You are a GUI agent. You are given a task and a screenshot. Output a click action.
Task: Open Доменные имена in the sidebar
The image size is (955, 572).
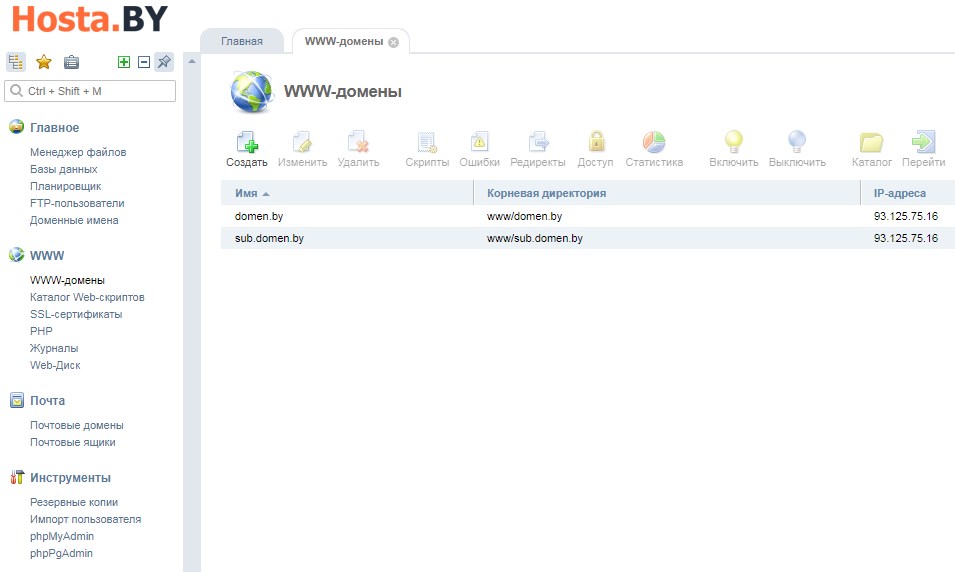74,221
